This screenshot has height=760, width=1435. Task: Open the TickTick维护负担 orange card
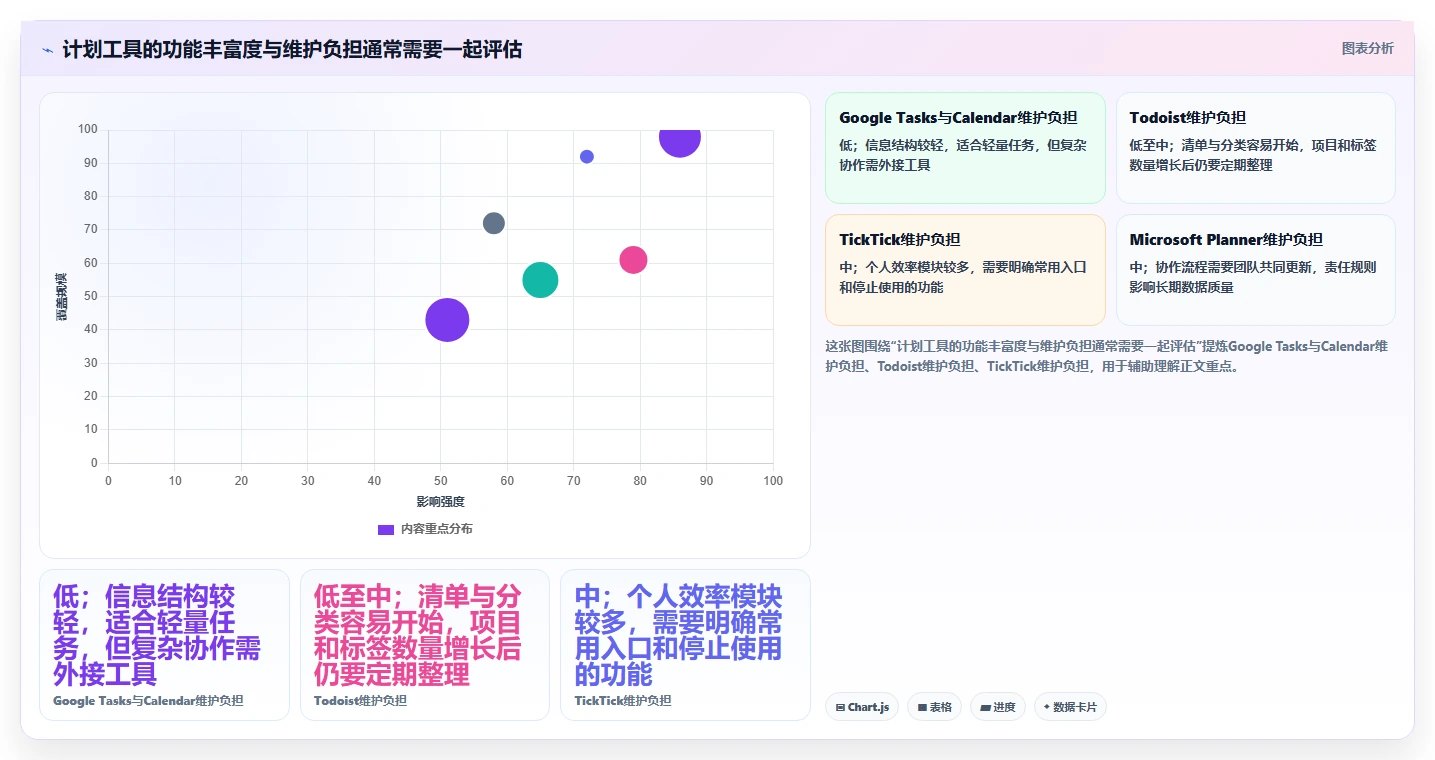click(x=965, y=270)
